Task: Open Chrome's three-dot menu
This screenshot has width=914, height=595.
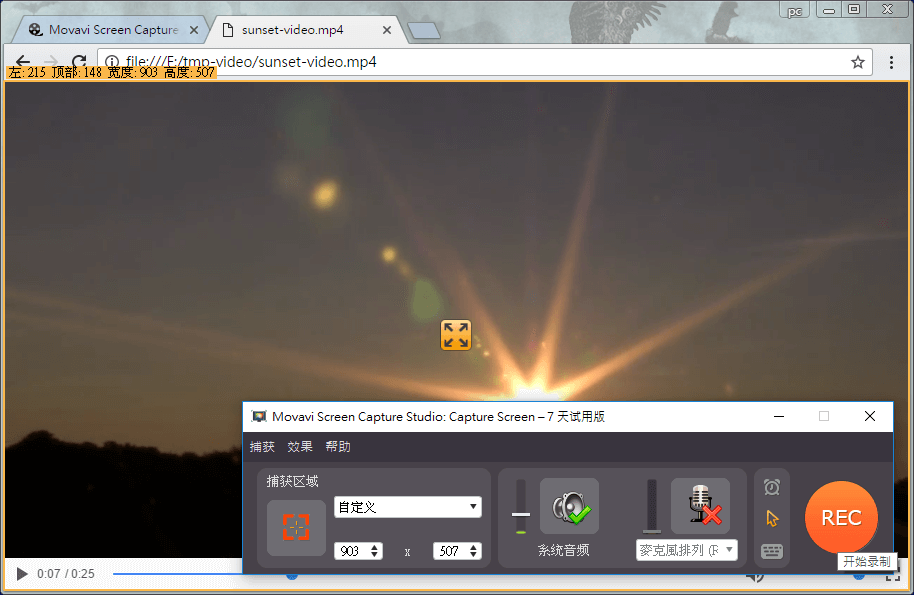Action: [891, 61]
